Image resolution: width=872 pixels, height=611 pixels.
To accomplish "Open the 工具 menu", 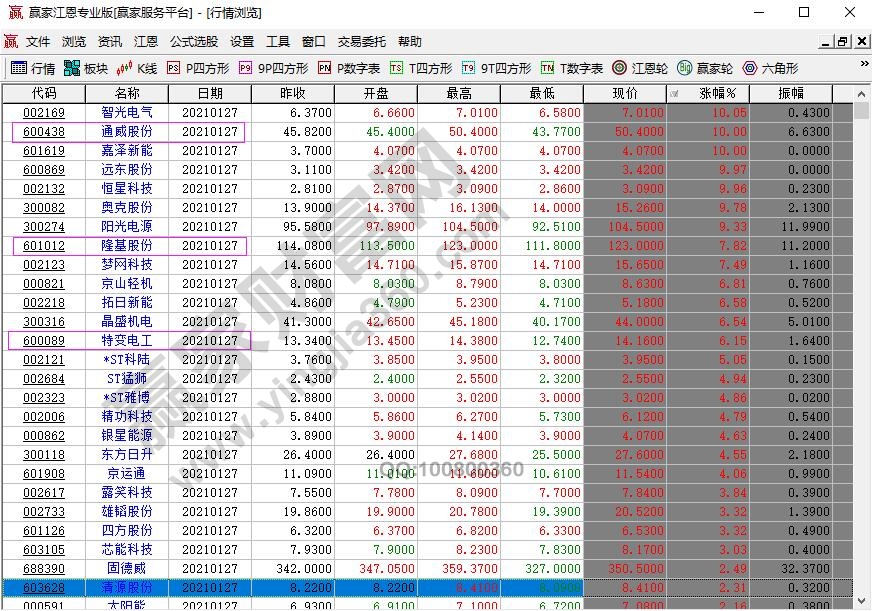I will pos(281,42).
